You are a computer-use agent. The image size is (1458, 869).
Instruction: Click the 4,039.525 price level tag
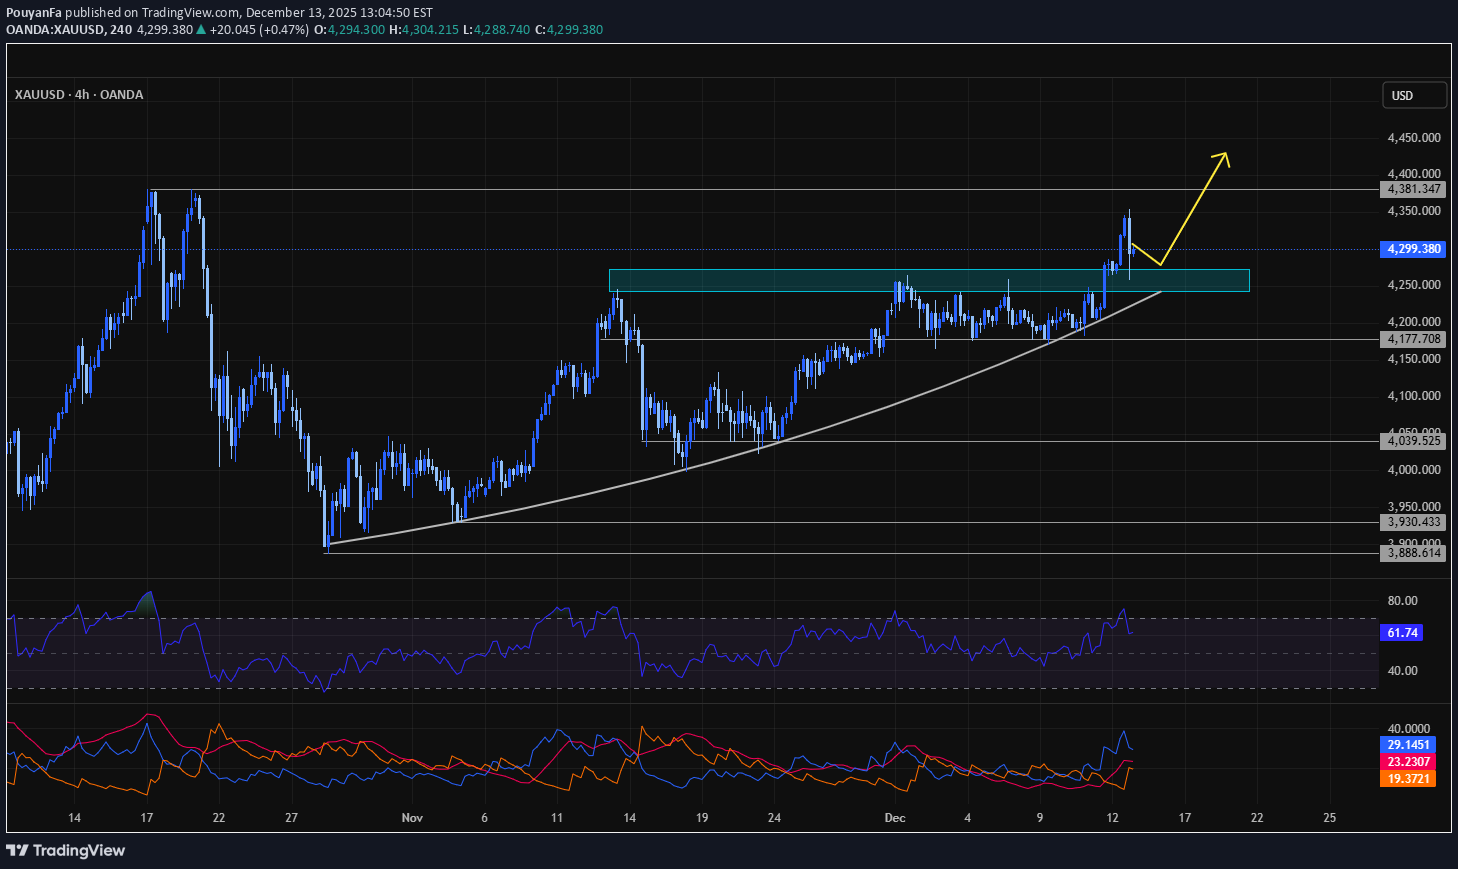pyautogui.click(x=1414, y=441)
